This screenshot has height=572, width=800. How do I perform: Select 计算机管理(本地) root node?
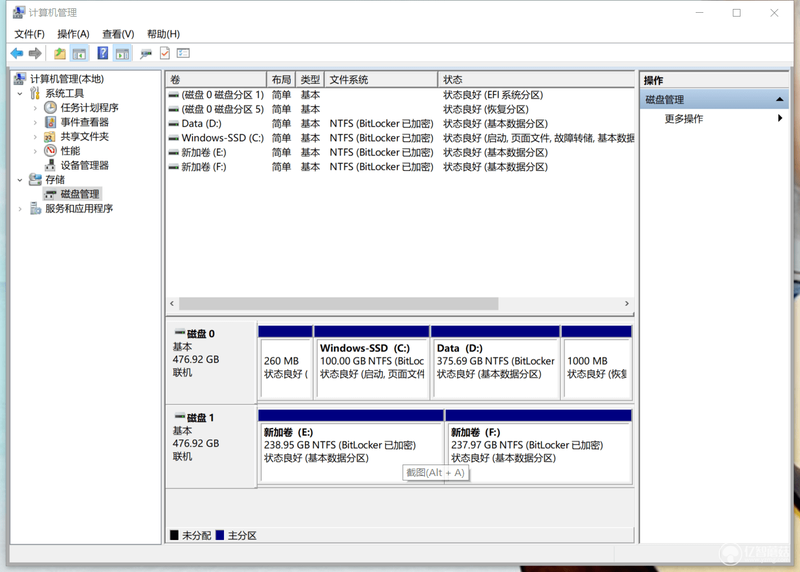point(66,79)
